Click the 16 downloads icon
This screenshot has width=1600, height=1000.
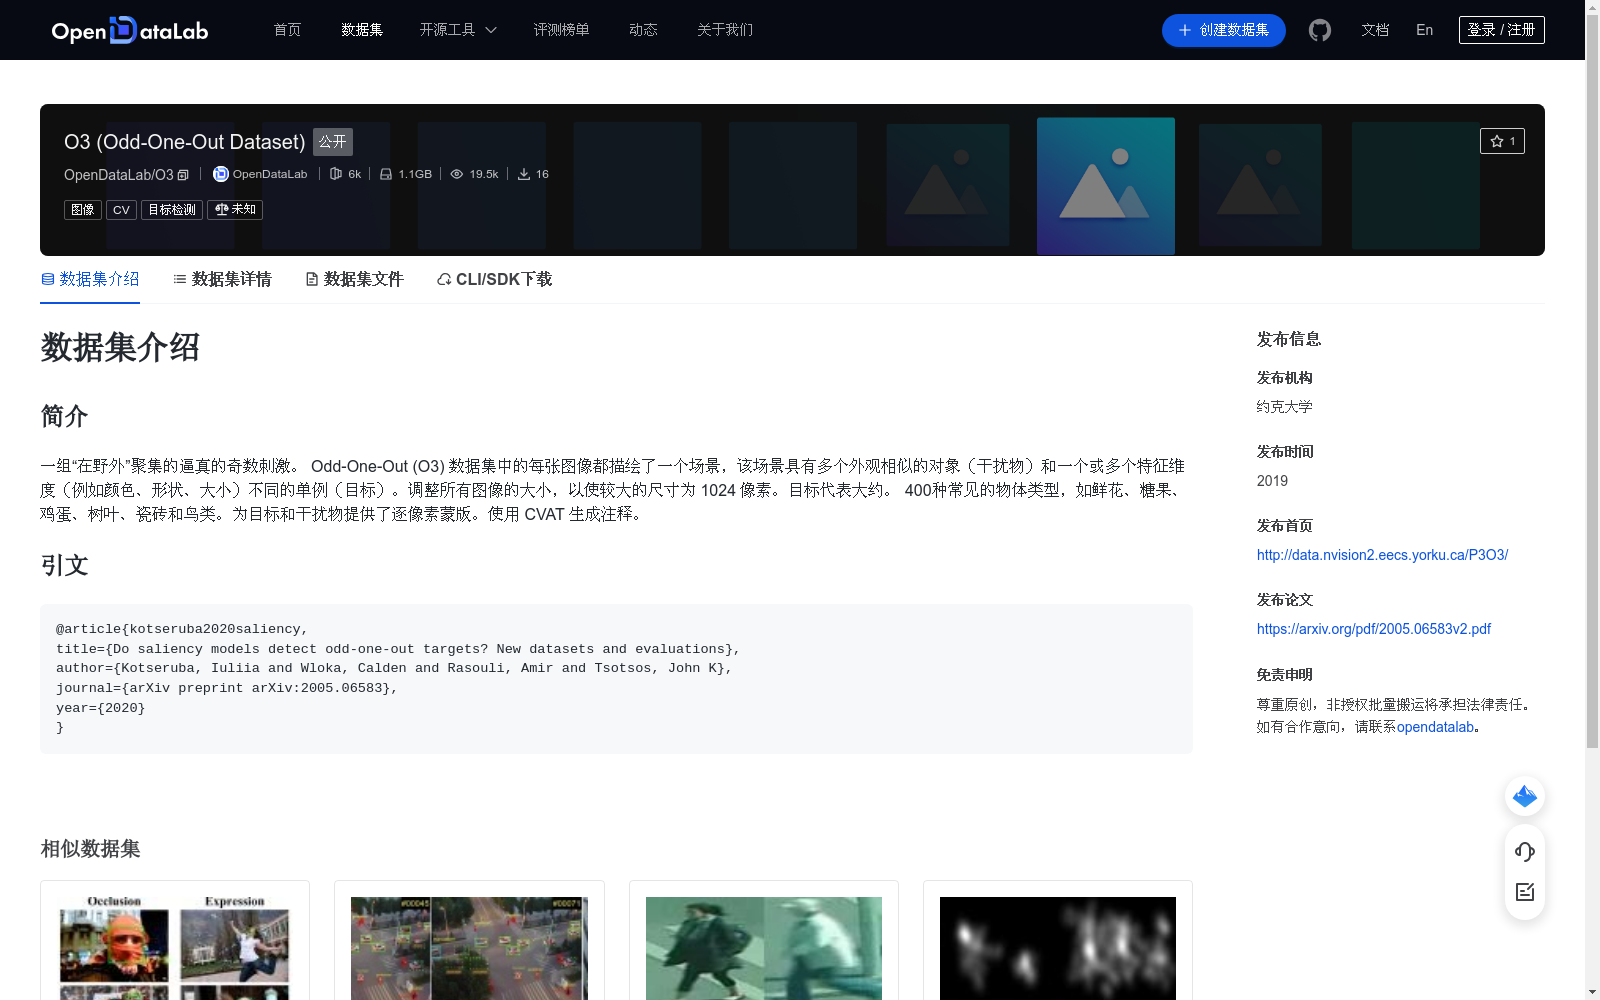coord(524,174)
